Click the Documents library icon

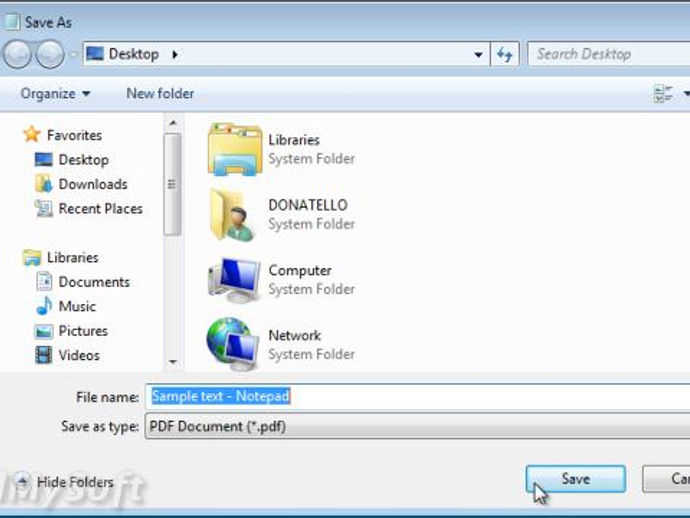44,282
